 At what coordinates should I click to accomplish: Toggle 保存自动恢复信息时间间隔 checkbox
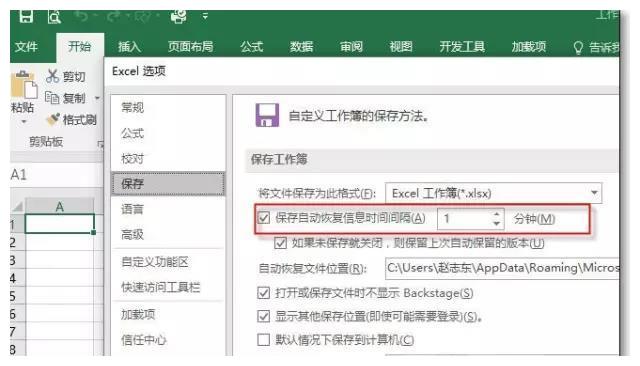pyautogui.click(x=264, y=218)
